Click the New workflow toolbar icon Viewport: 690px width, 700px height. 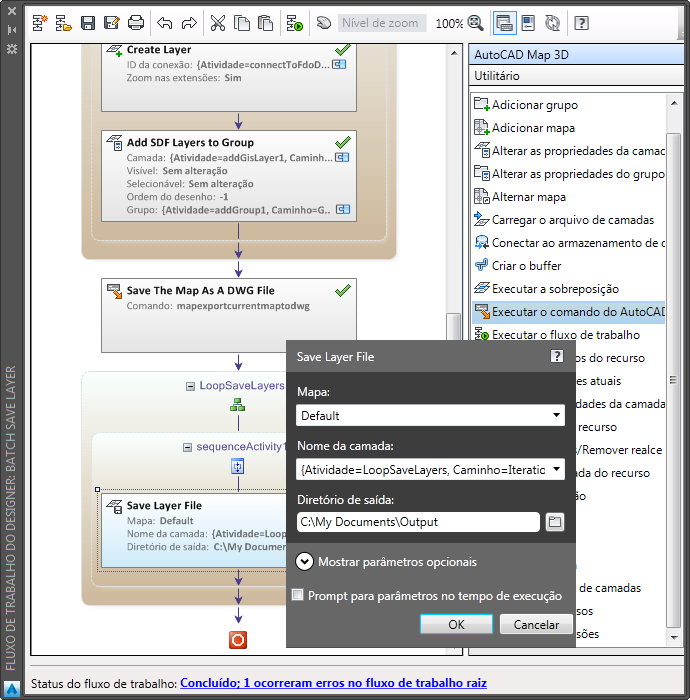pyautogui.click(x=40, y=23)
